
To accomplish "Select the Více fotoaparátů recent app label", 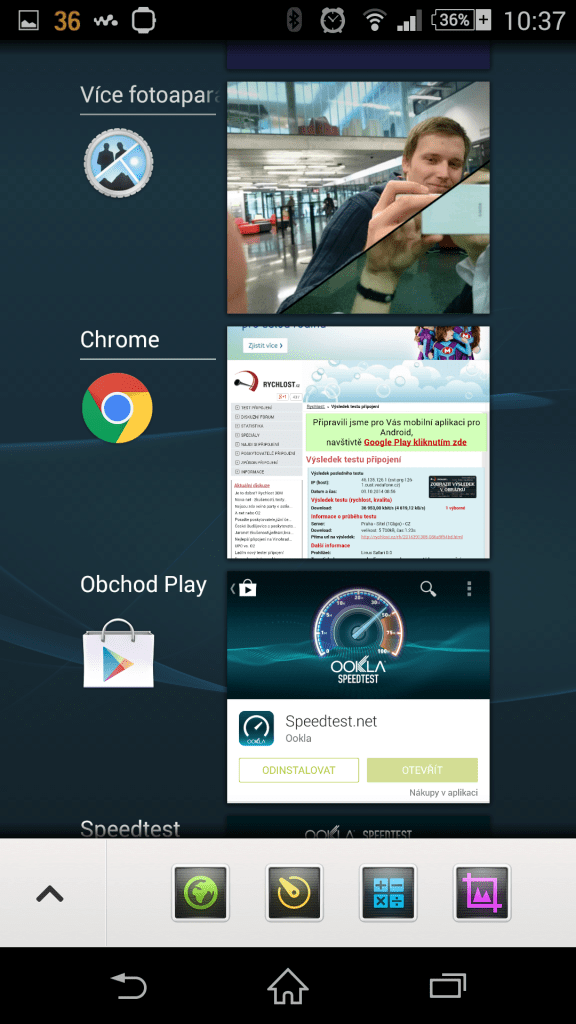I will click(x=148, y=95).
